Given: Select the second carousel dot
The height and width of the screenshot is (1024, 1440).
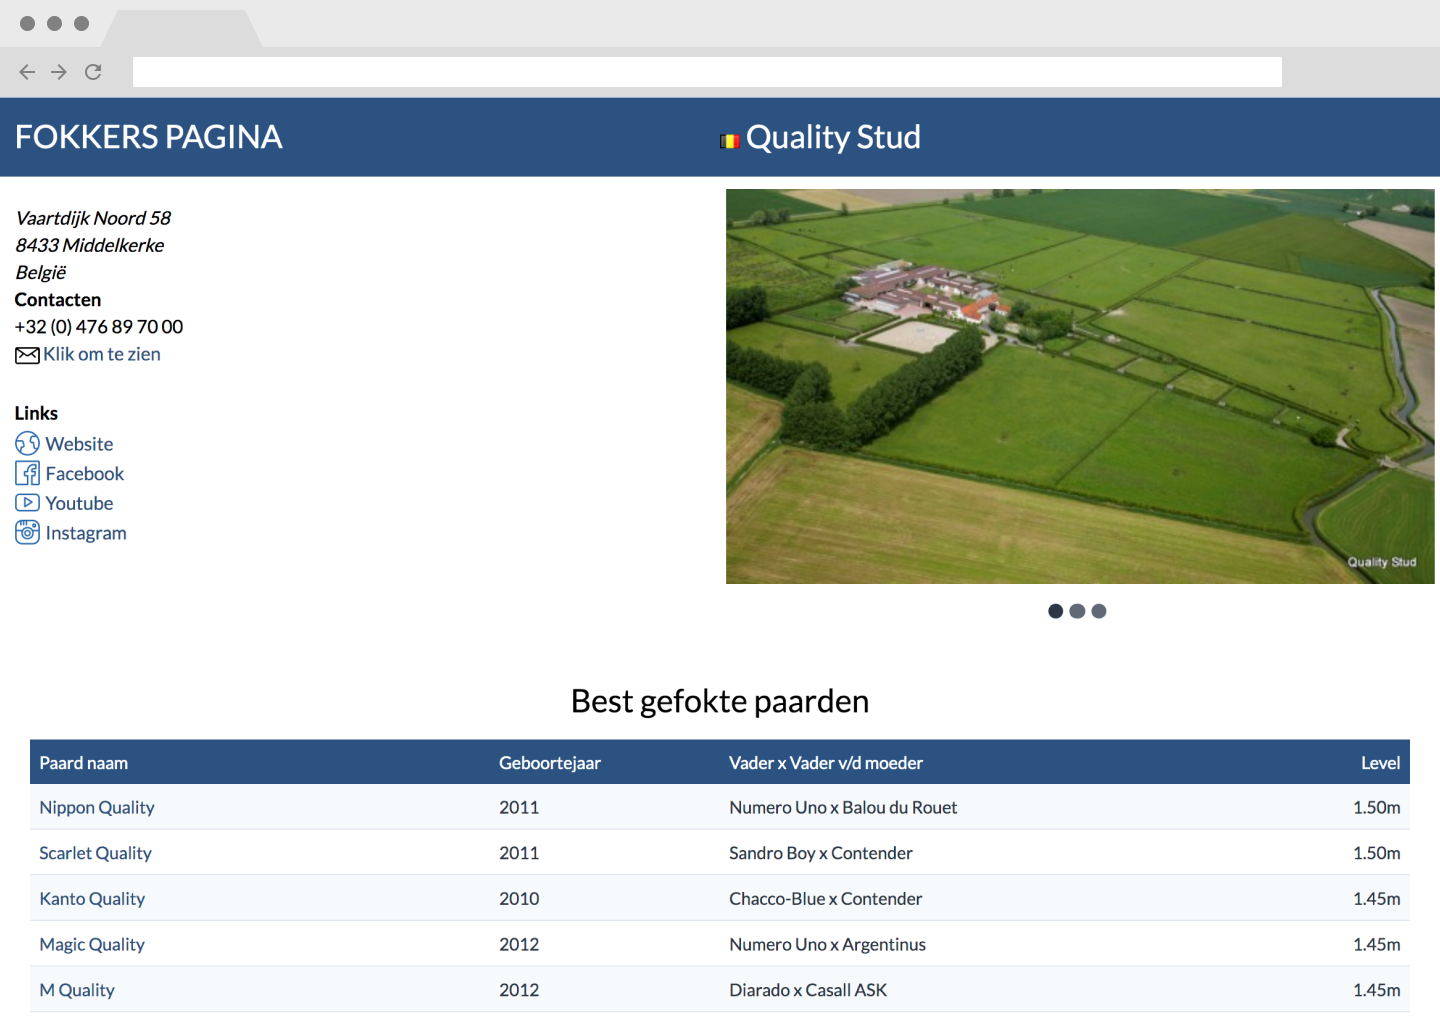Looking at the screenshot, I should pyautogui.click(x=1077, y=611).
